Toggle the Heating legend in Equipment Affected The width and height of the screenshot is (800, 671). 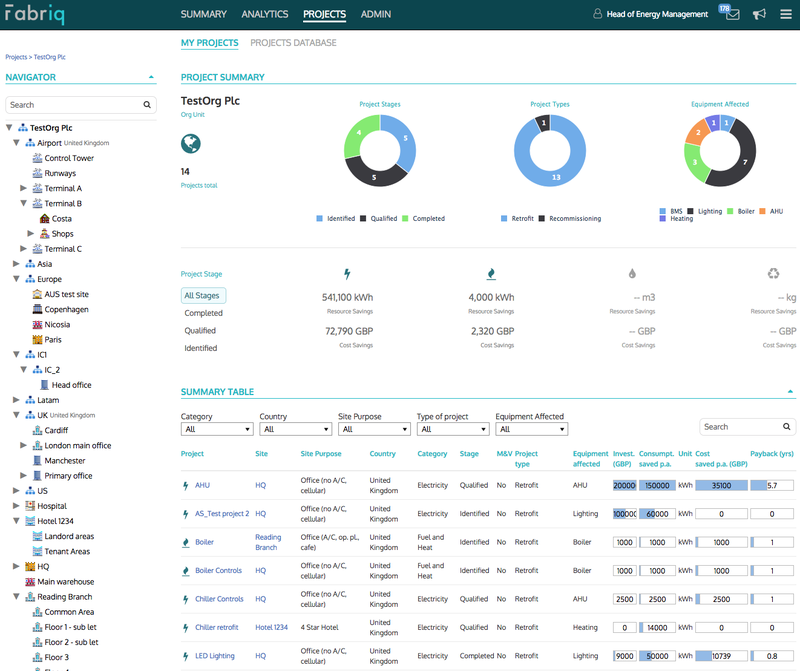[x=676, y=218]
